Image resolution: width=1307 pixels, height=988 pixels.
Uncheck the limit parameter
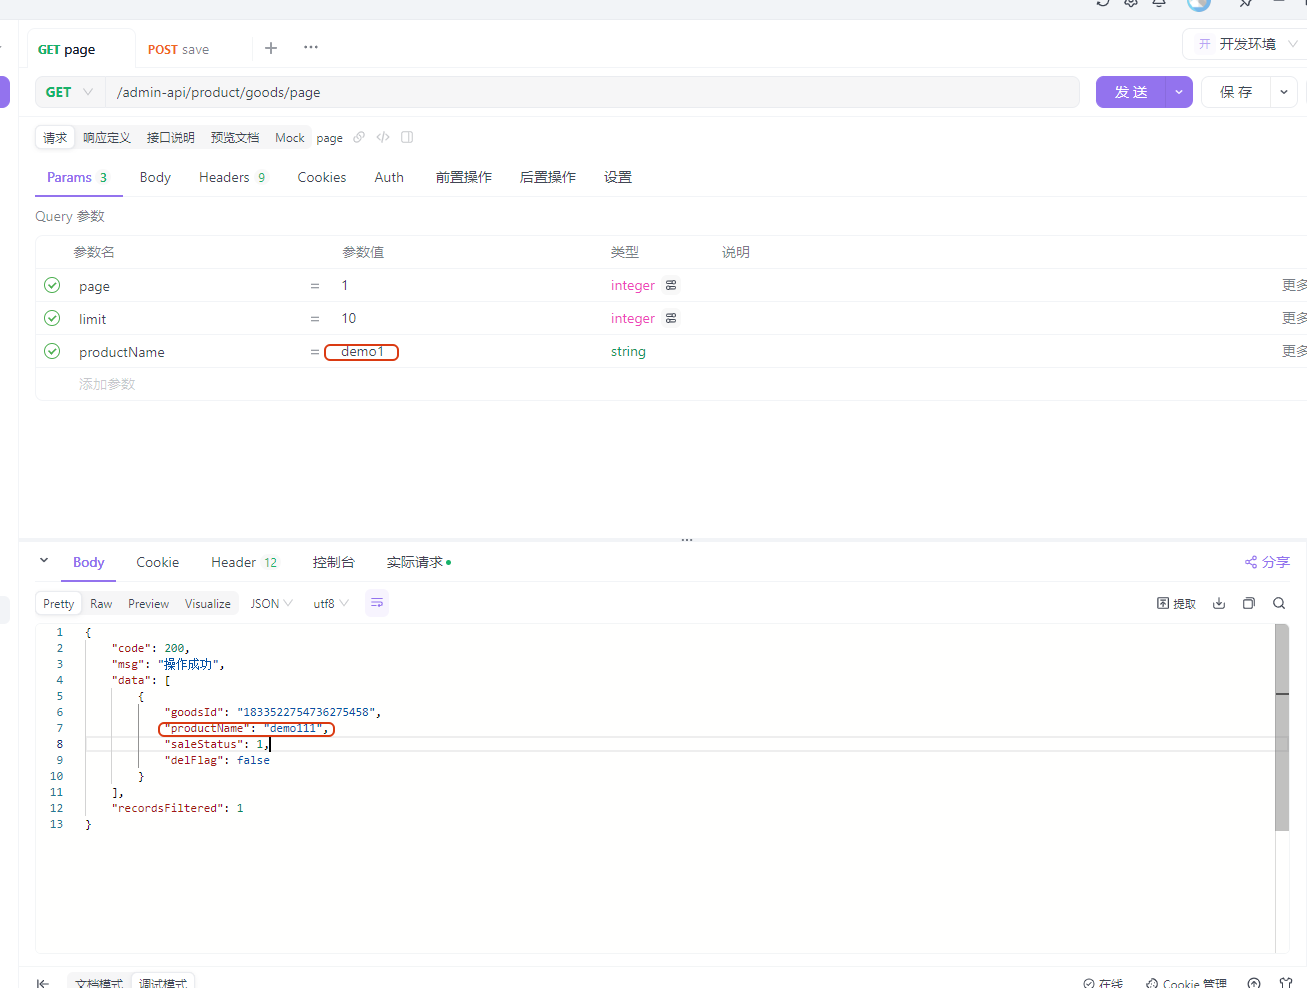52,319
